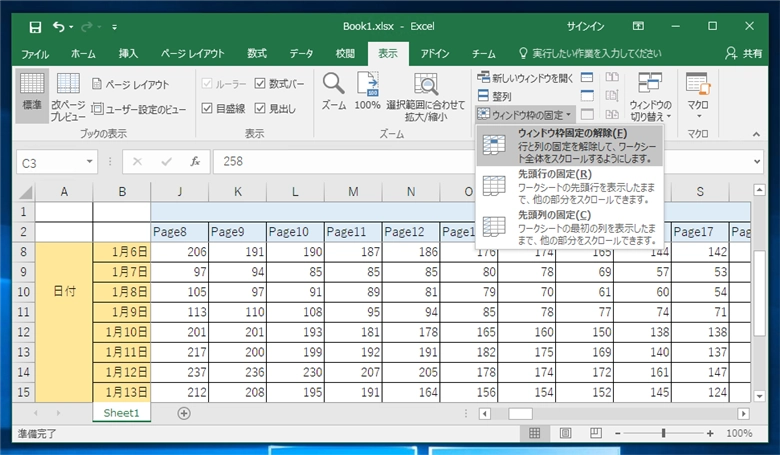The height and width of the screenshot is (455, 780).
Task: Click the zoom out minus button
Action: coord(617,434)
